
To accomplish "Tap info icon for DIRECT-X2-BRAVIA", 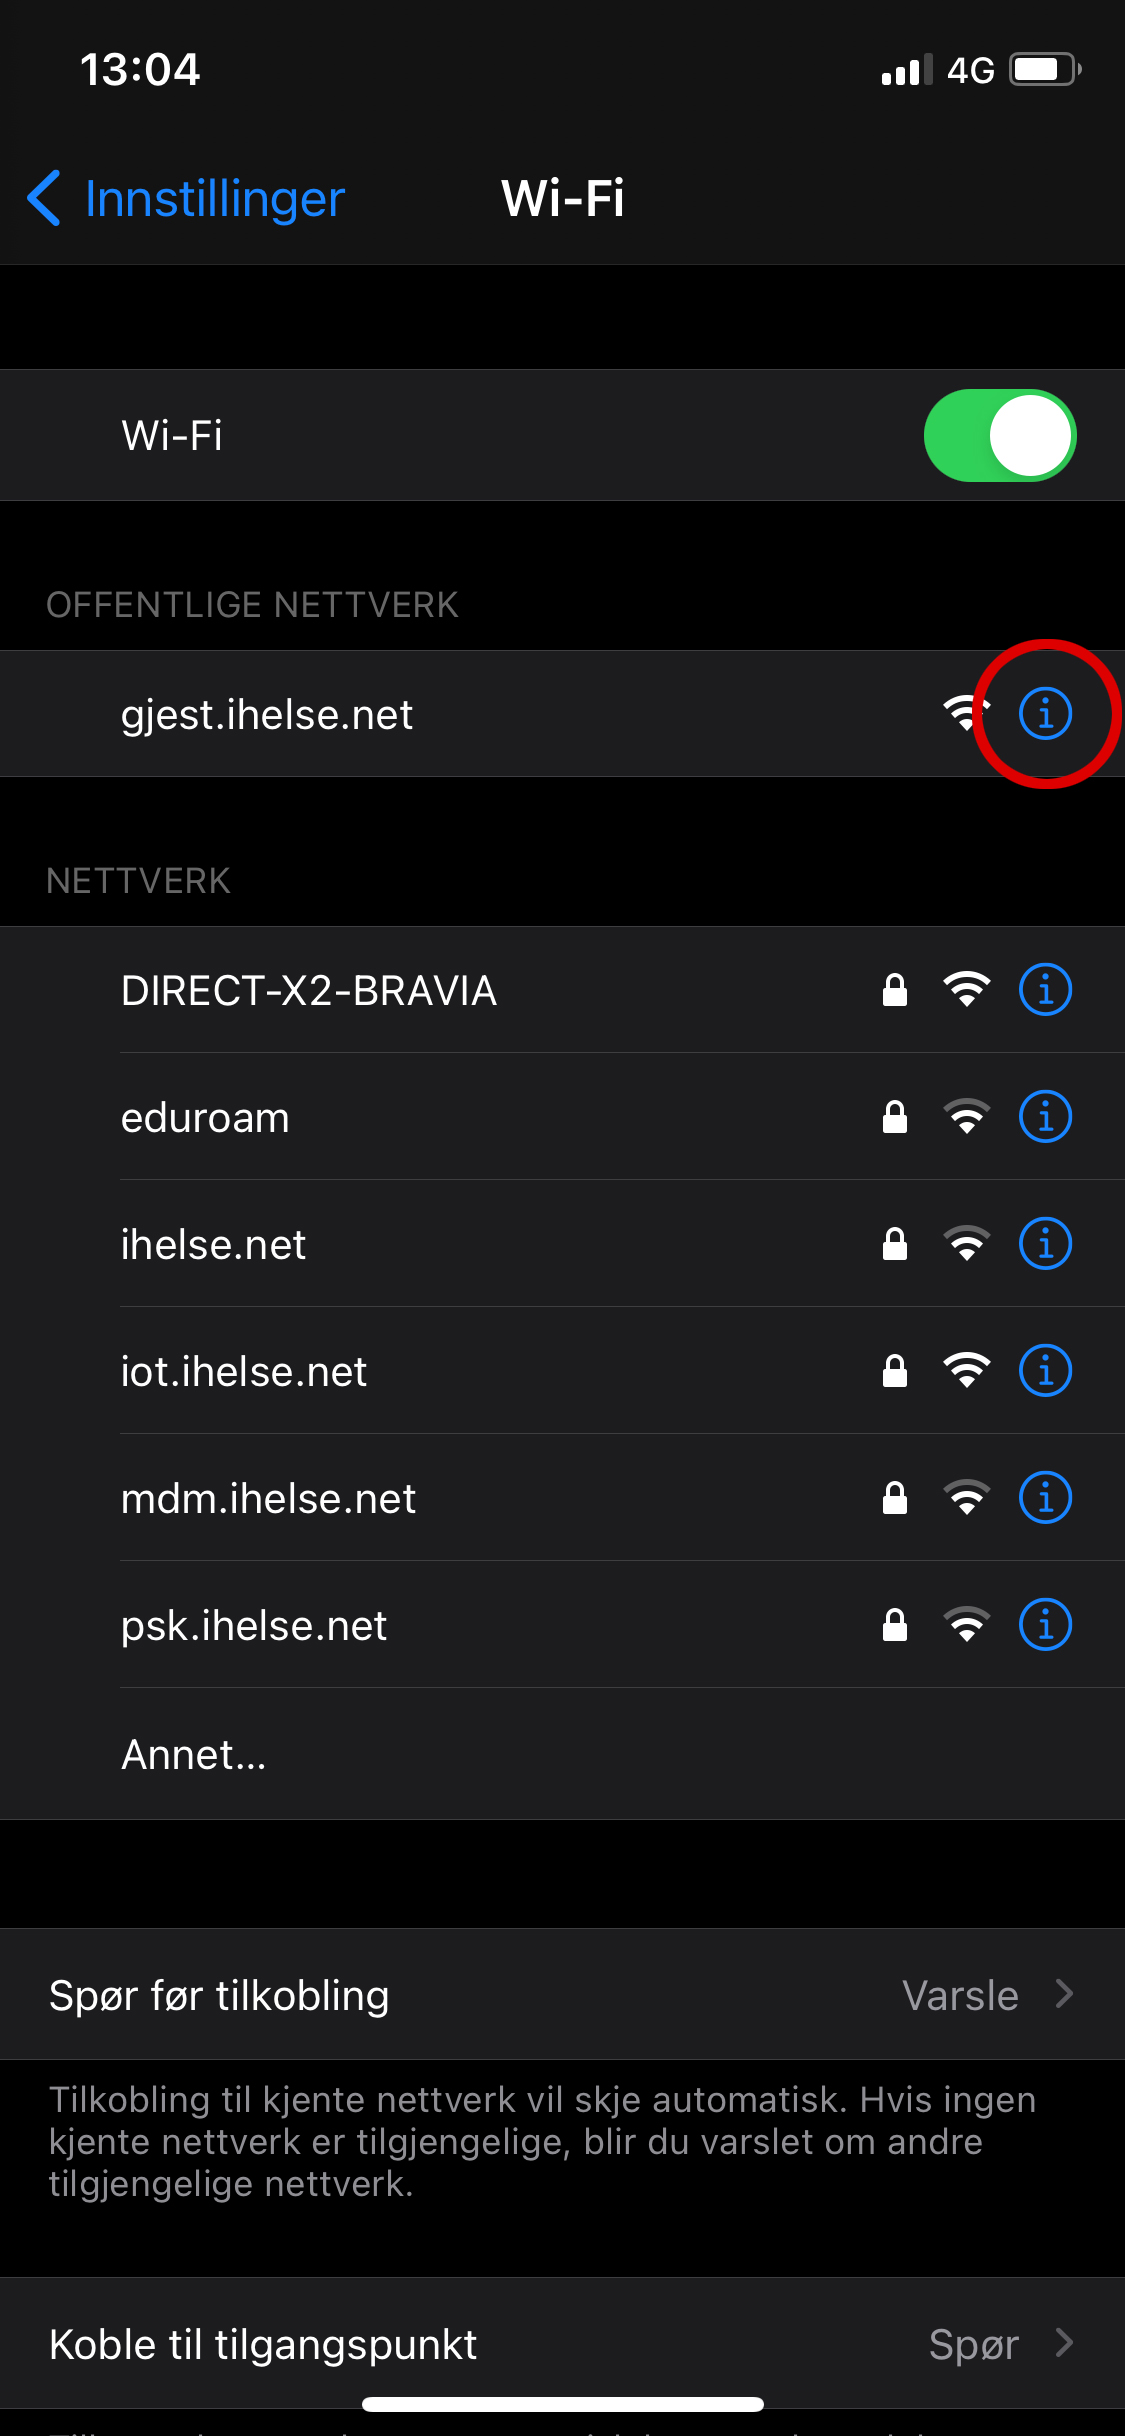I will (x=1045, y=990).
